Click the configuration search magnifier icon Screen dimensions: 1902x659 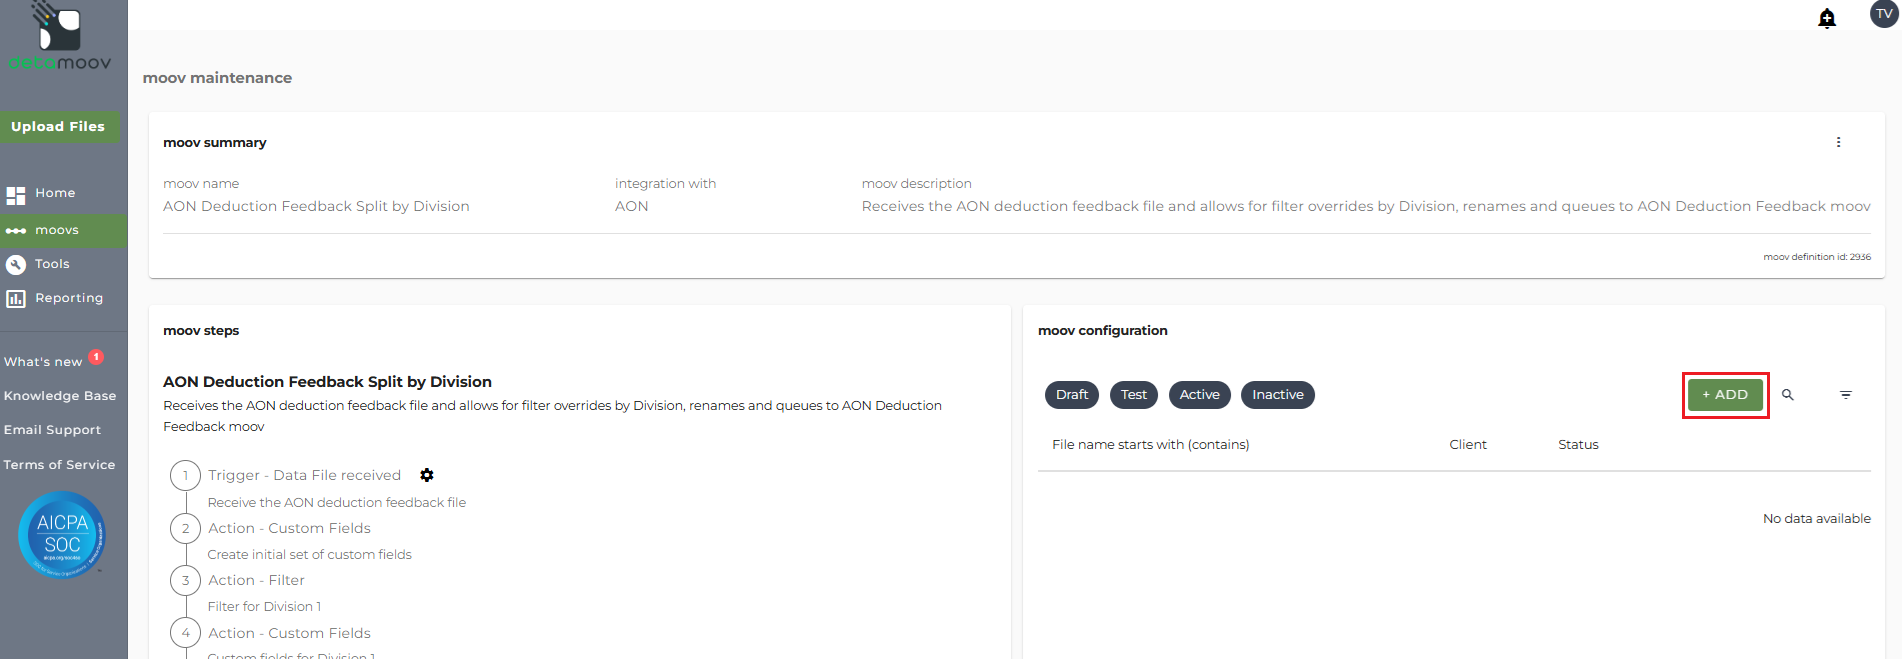pyautogui.click(x=1788, y=395)
